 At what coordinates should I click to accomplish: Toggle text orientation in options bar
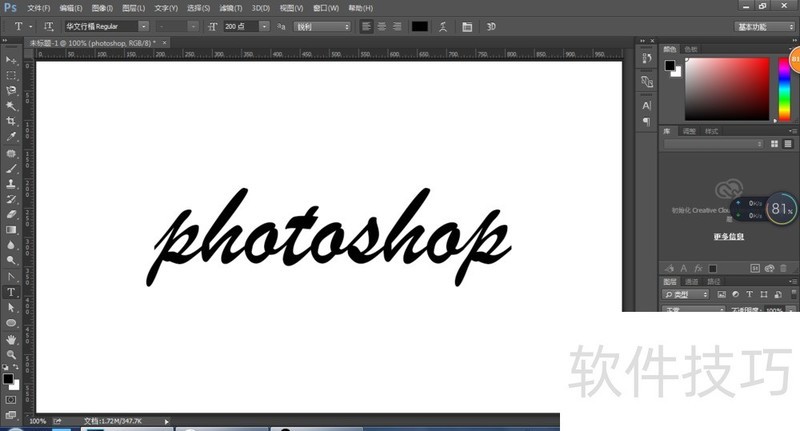tap(48, 27)
